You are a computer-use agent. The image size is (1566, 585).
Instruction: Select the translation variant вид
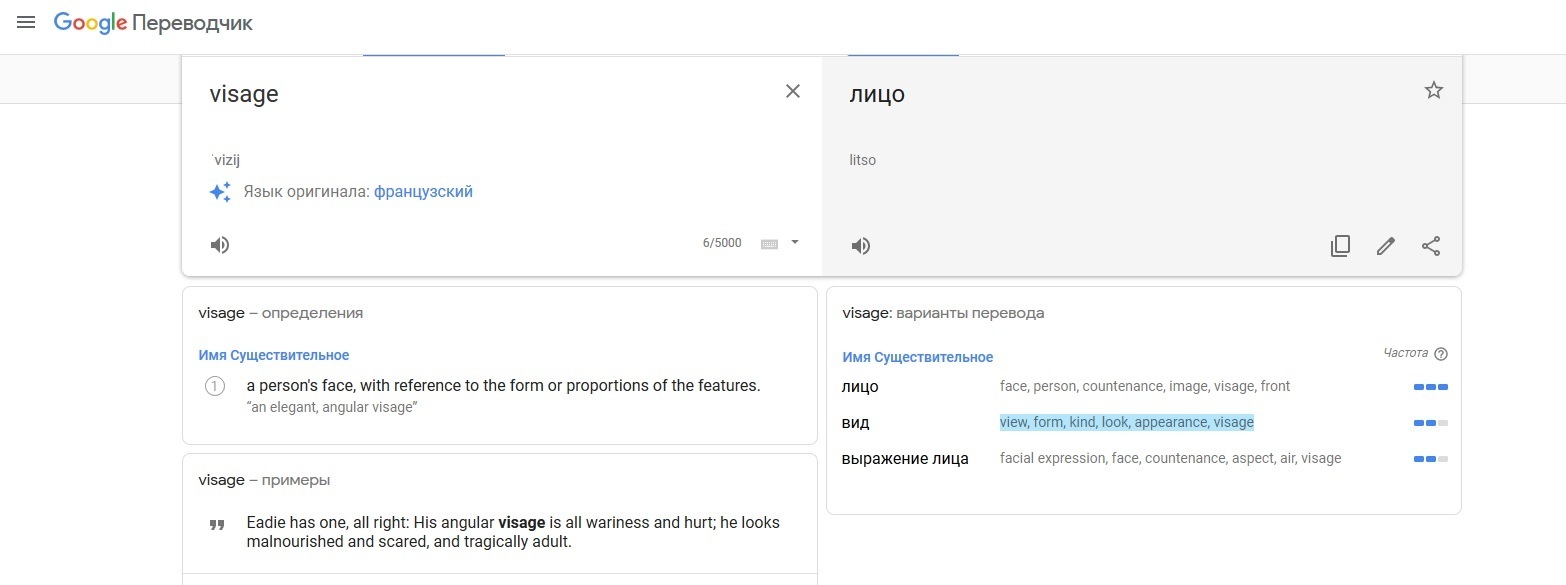point(856,423)
